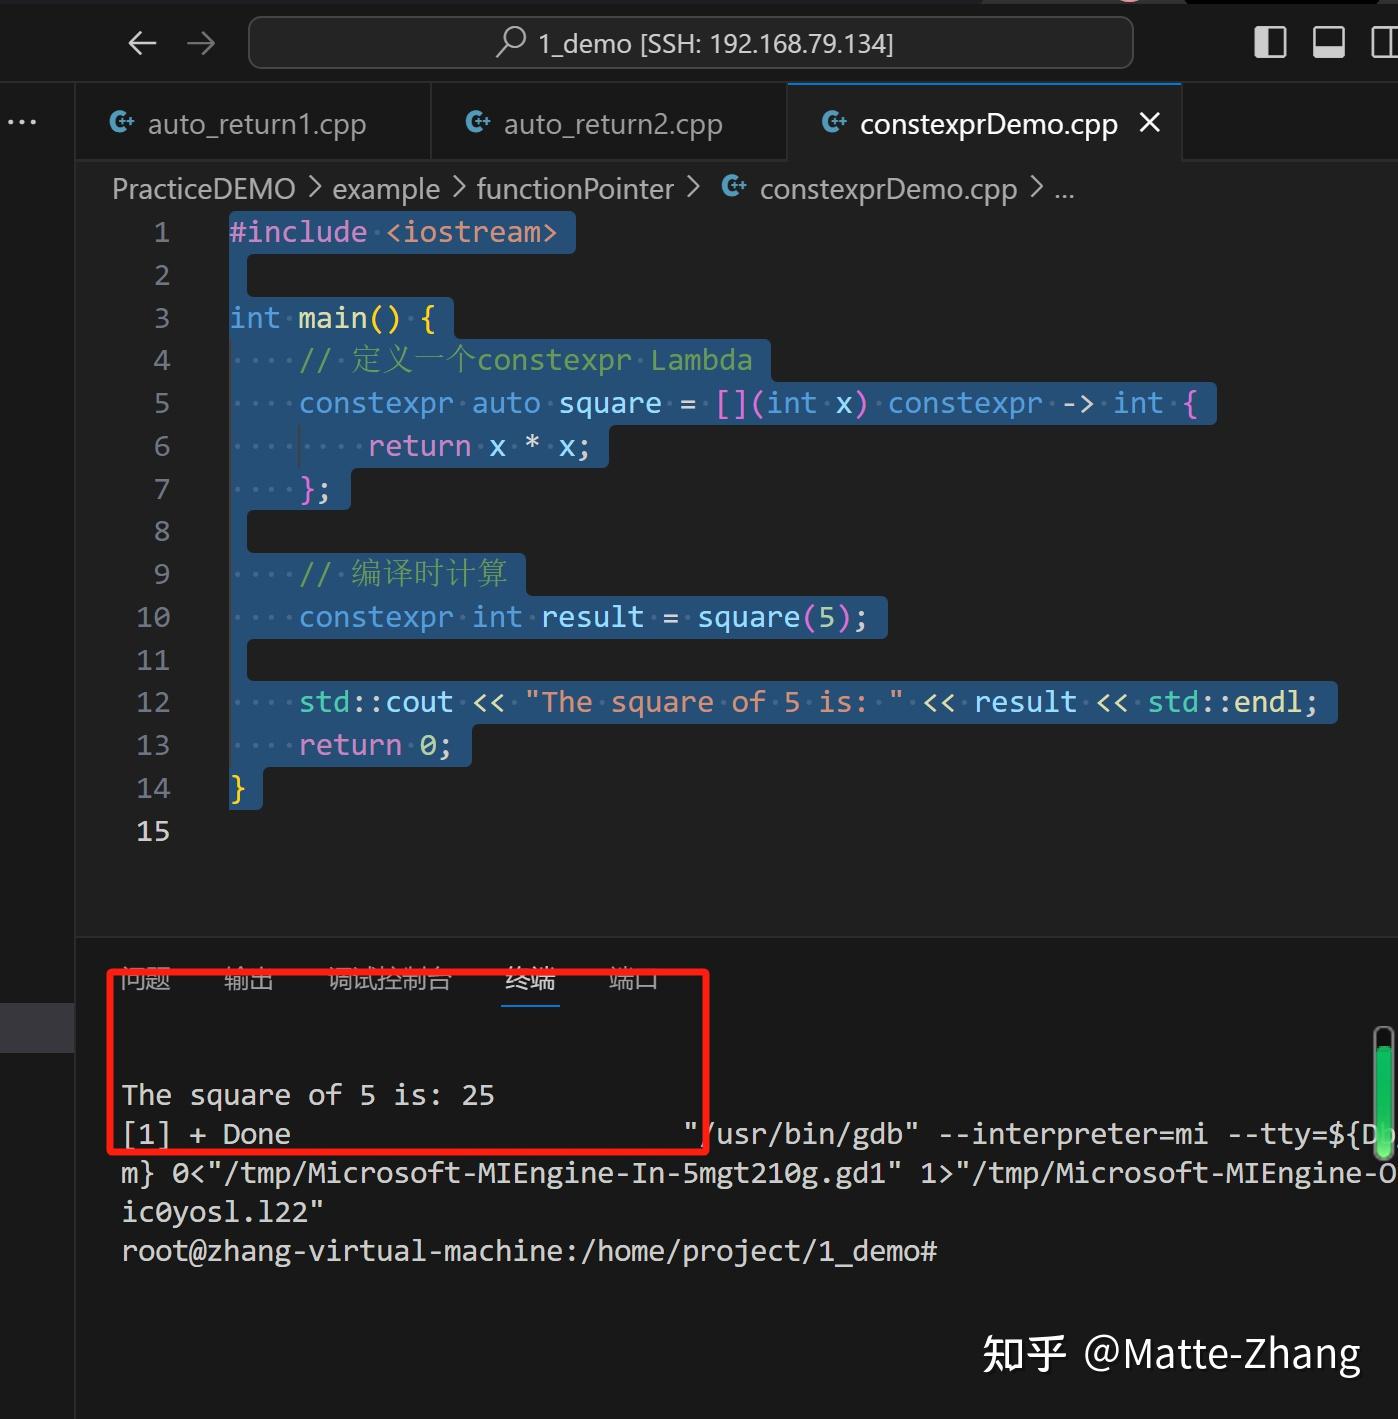Viewport: 1398px width, 1419px height.
Task: Close the constexprDemo.cpp tab
Action: tap(1149, 123)
